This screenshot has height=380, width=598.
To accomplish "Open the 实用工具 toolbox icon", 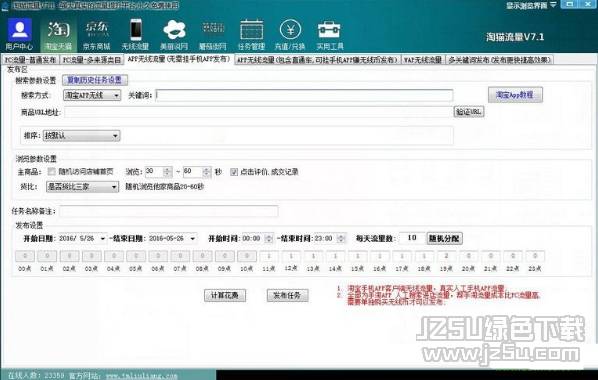I will [x=330, y=34].
